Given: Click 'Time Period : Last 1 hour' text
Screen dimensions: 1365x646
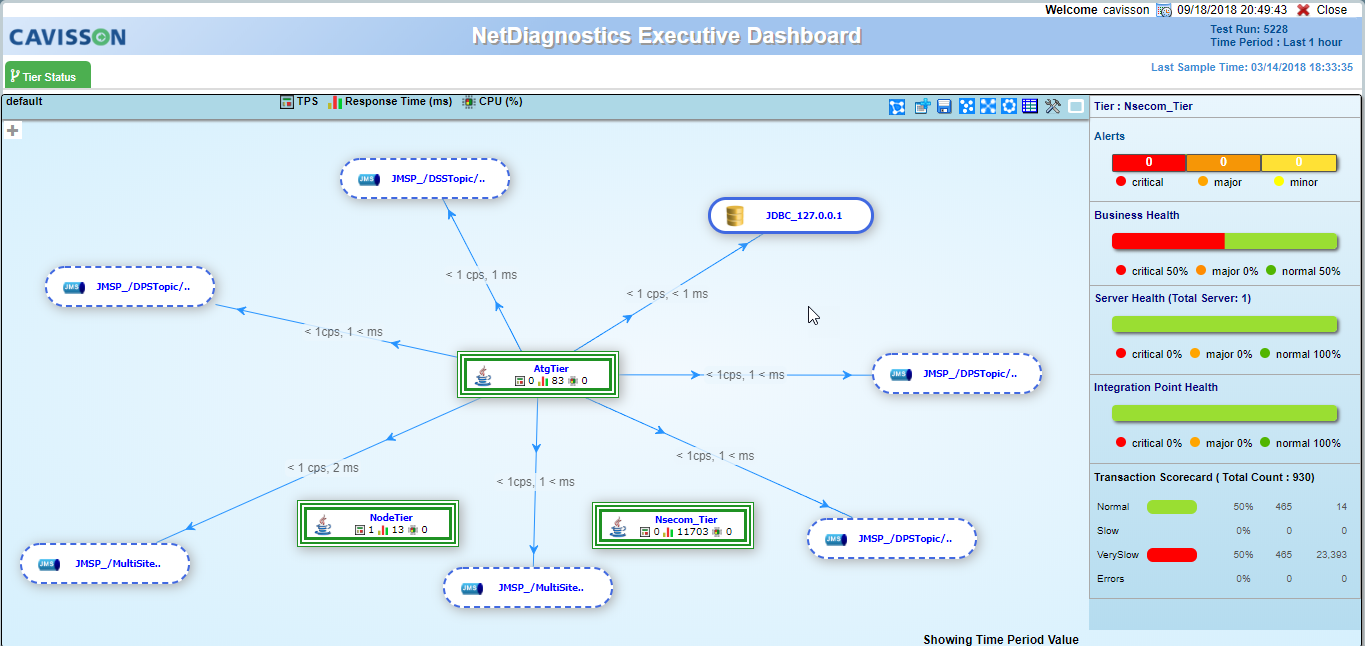Looking at the screenshot, I should pos(1276,42).
